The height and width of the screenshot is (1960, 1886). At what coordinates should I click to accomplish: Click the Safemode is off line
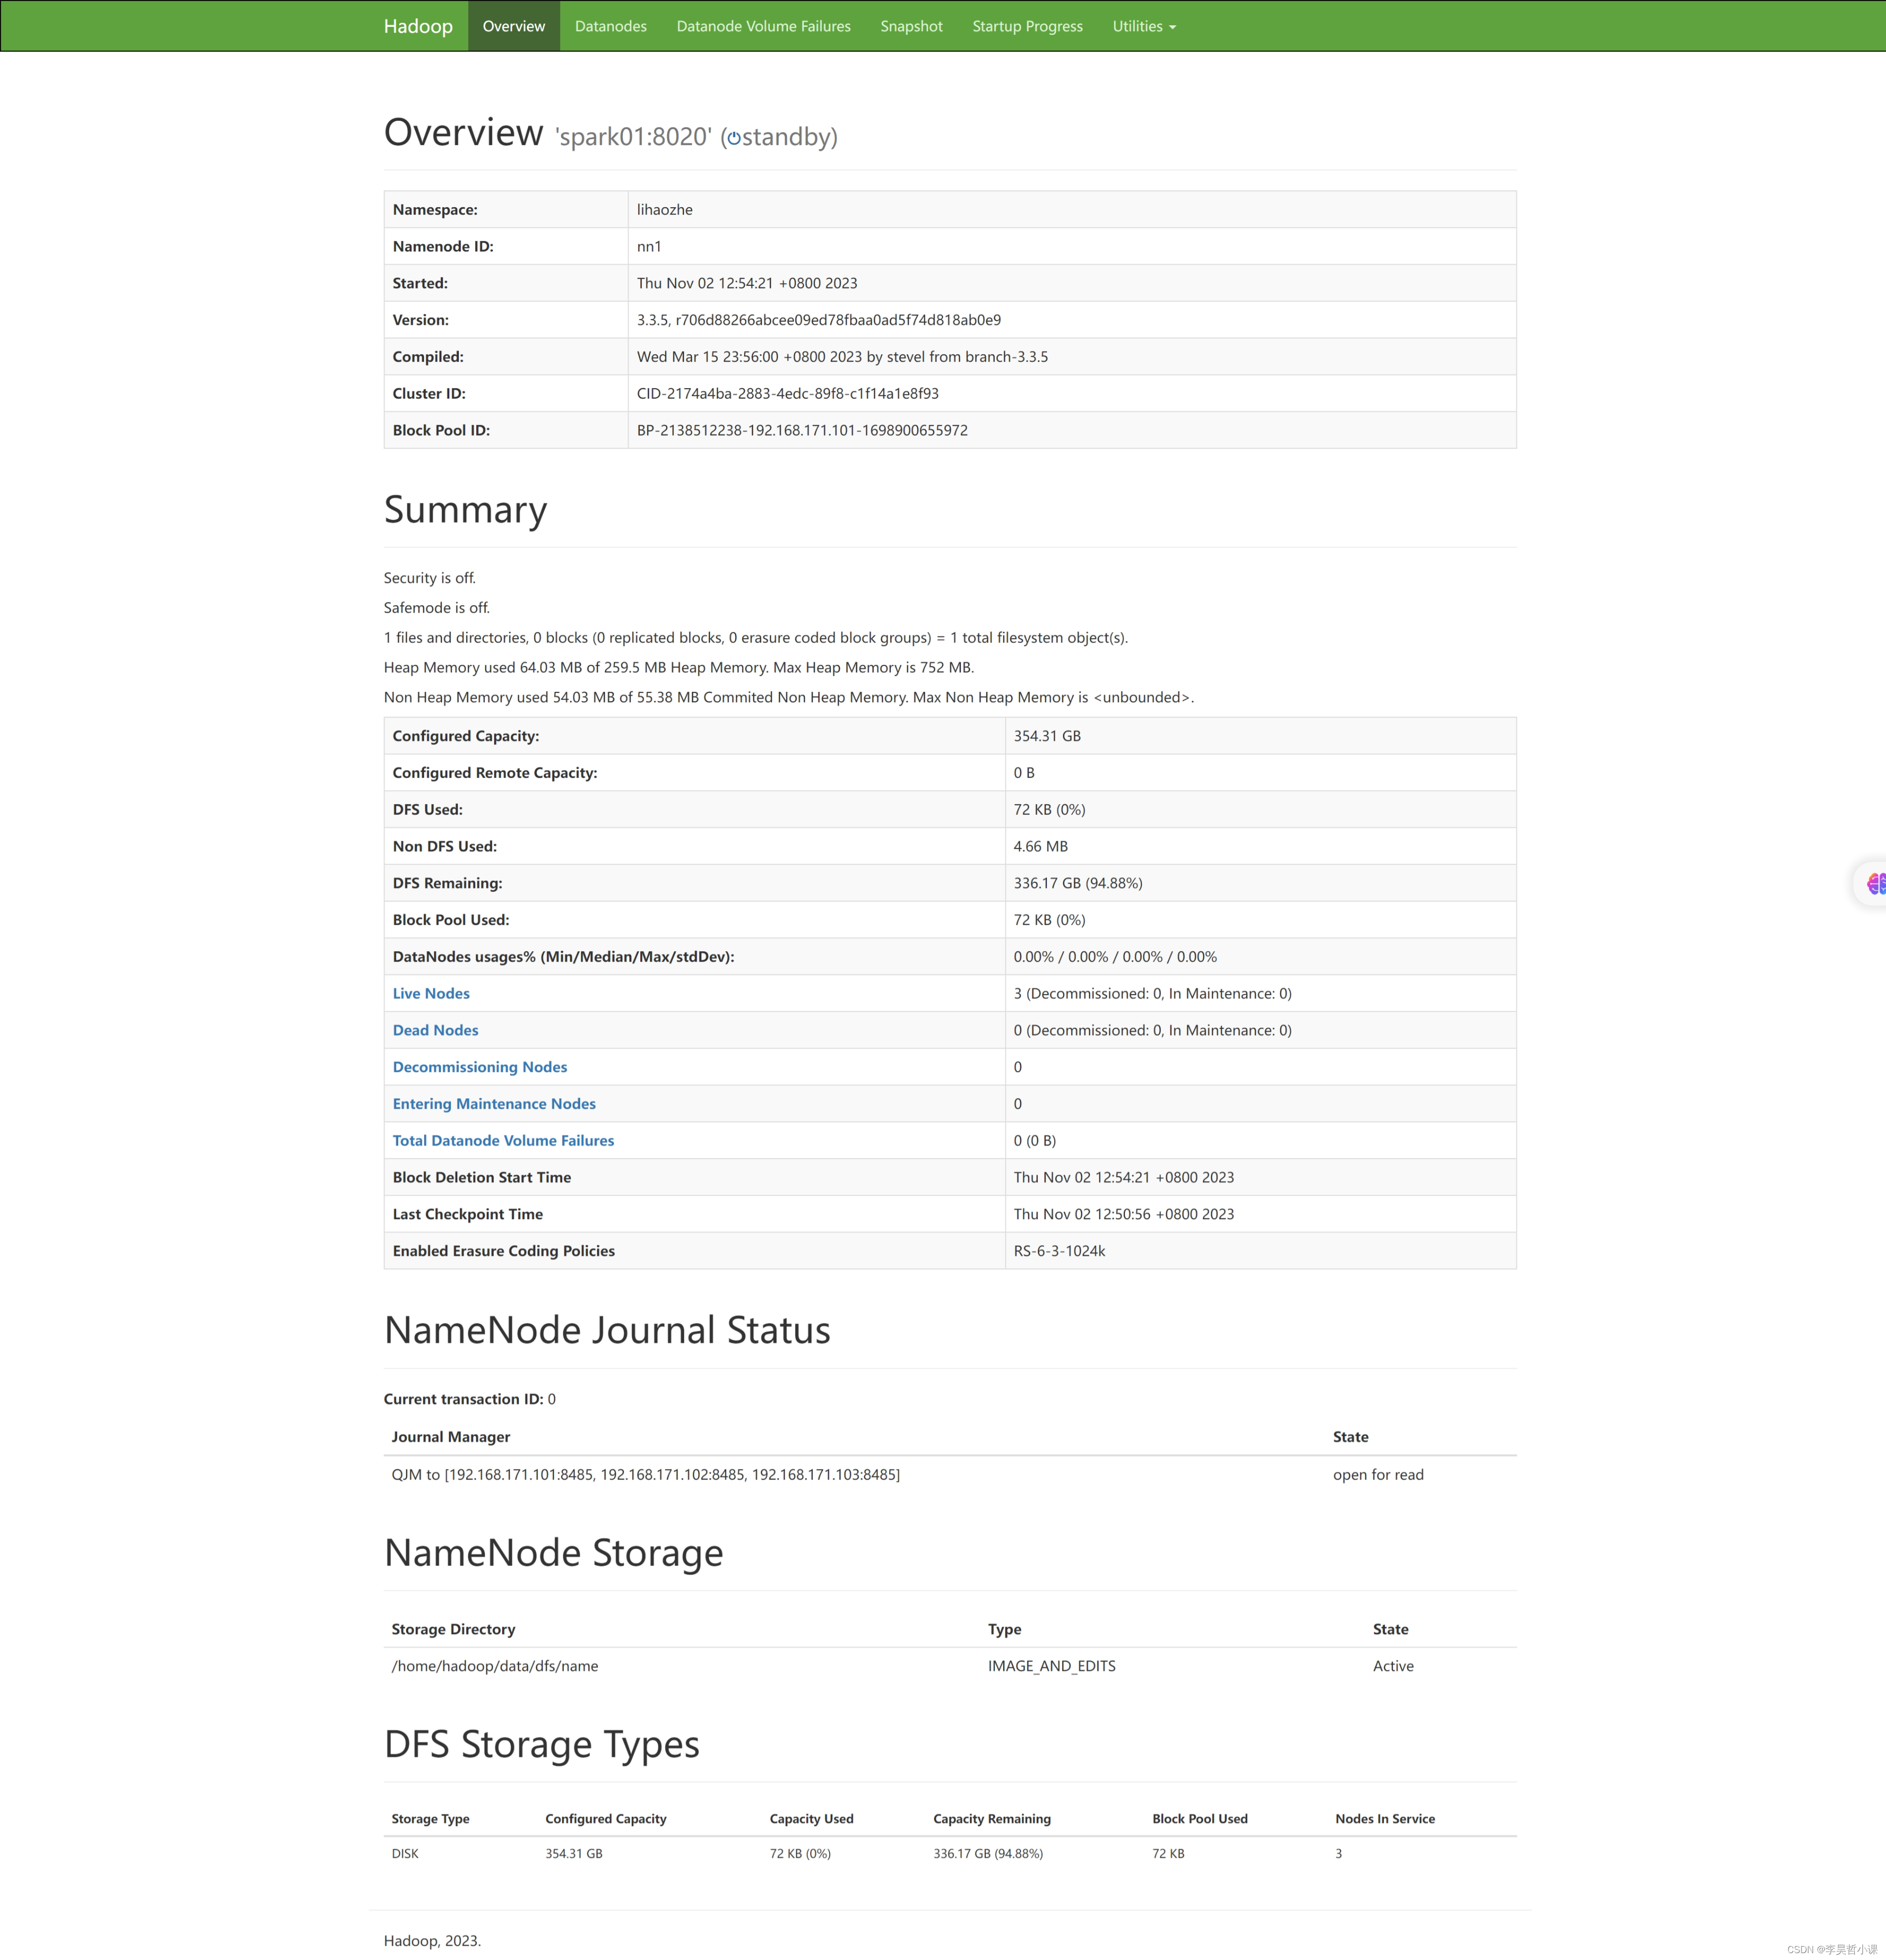pos(437,608)
